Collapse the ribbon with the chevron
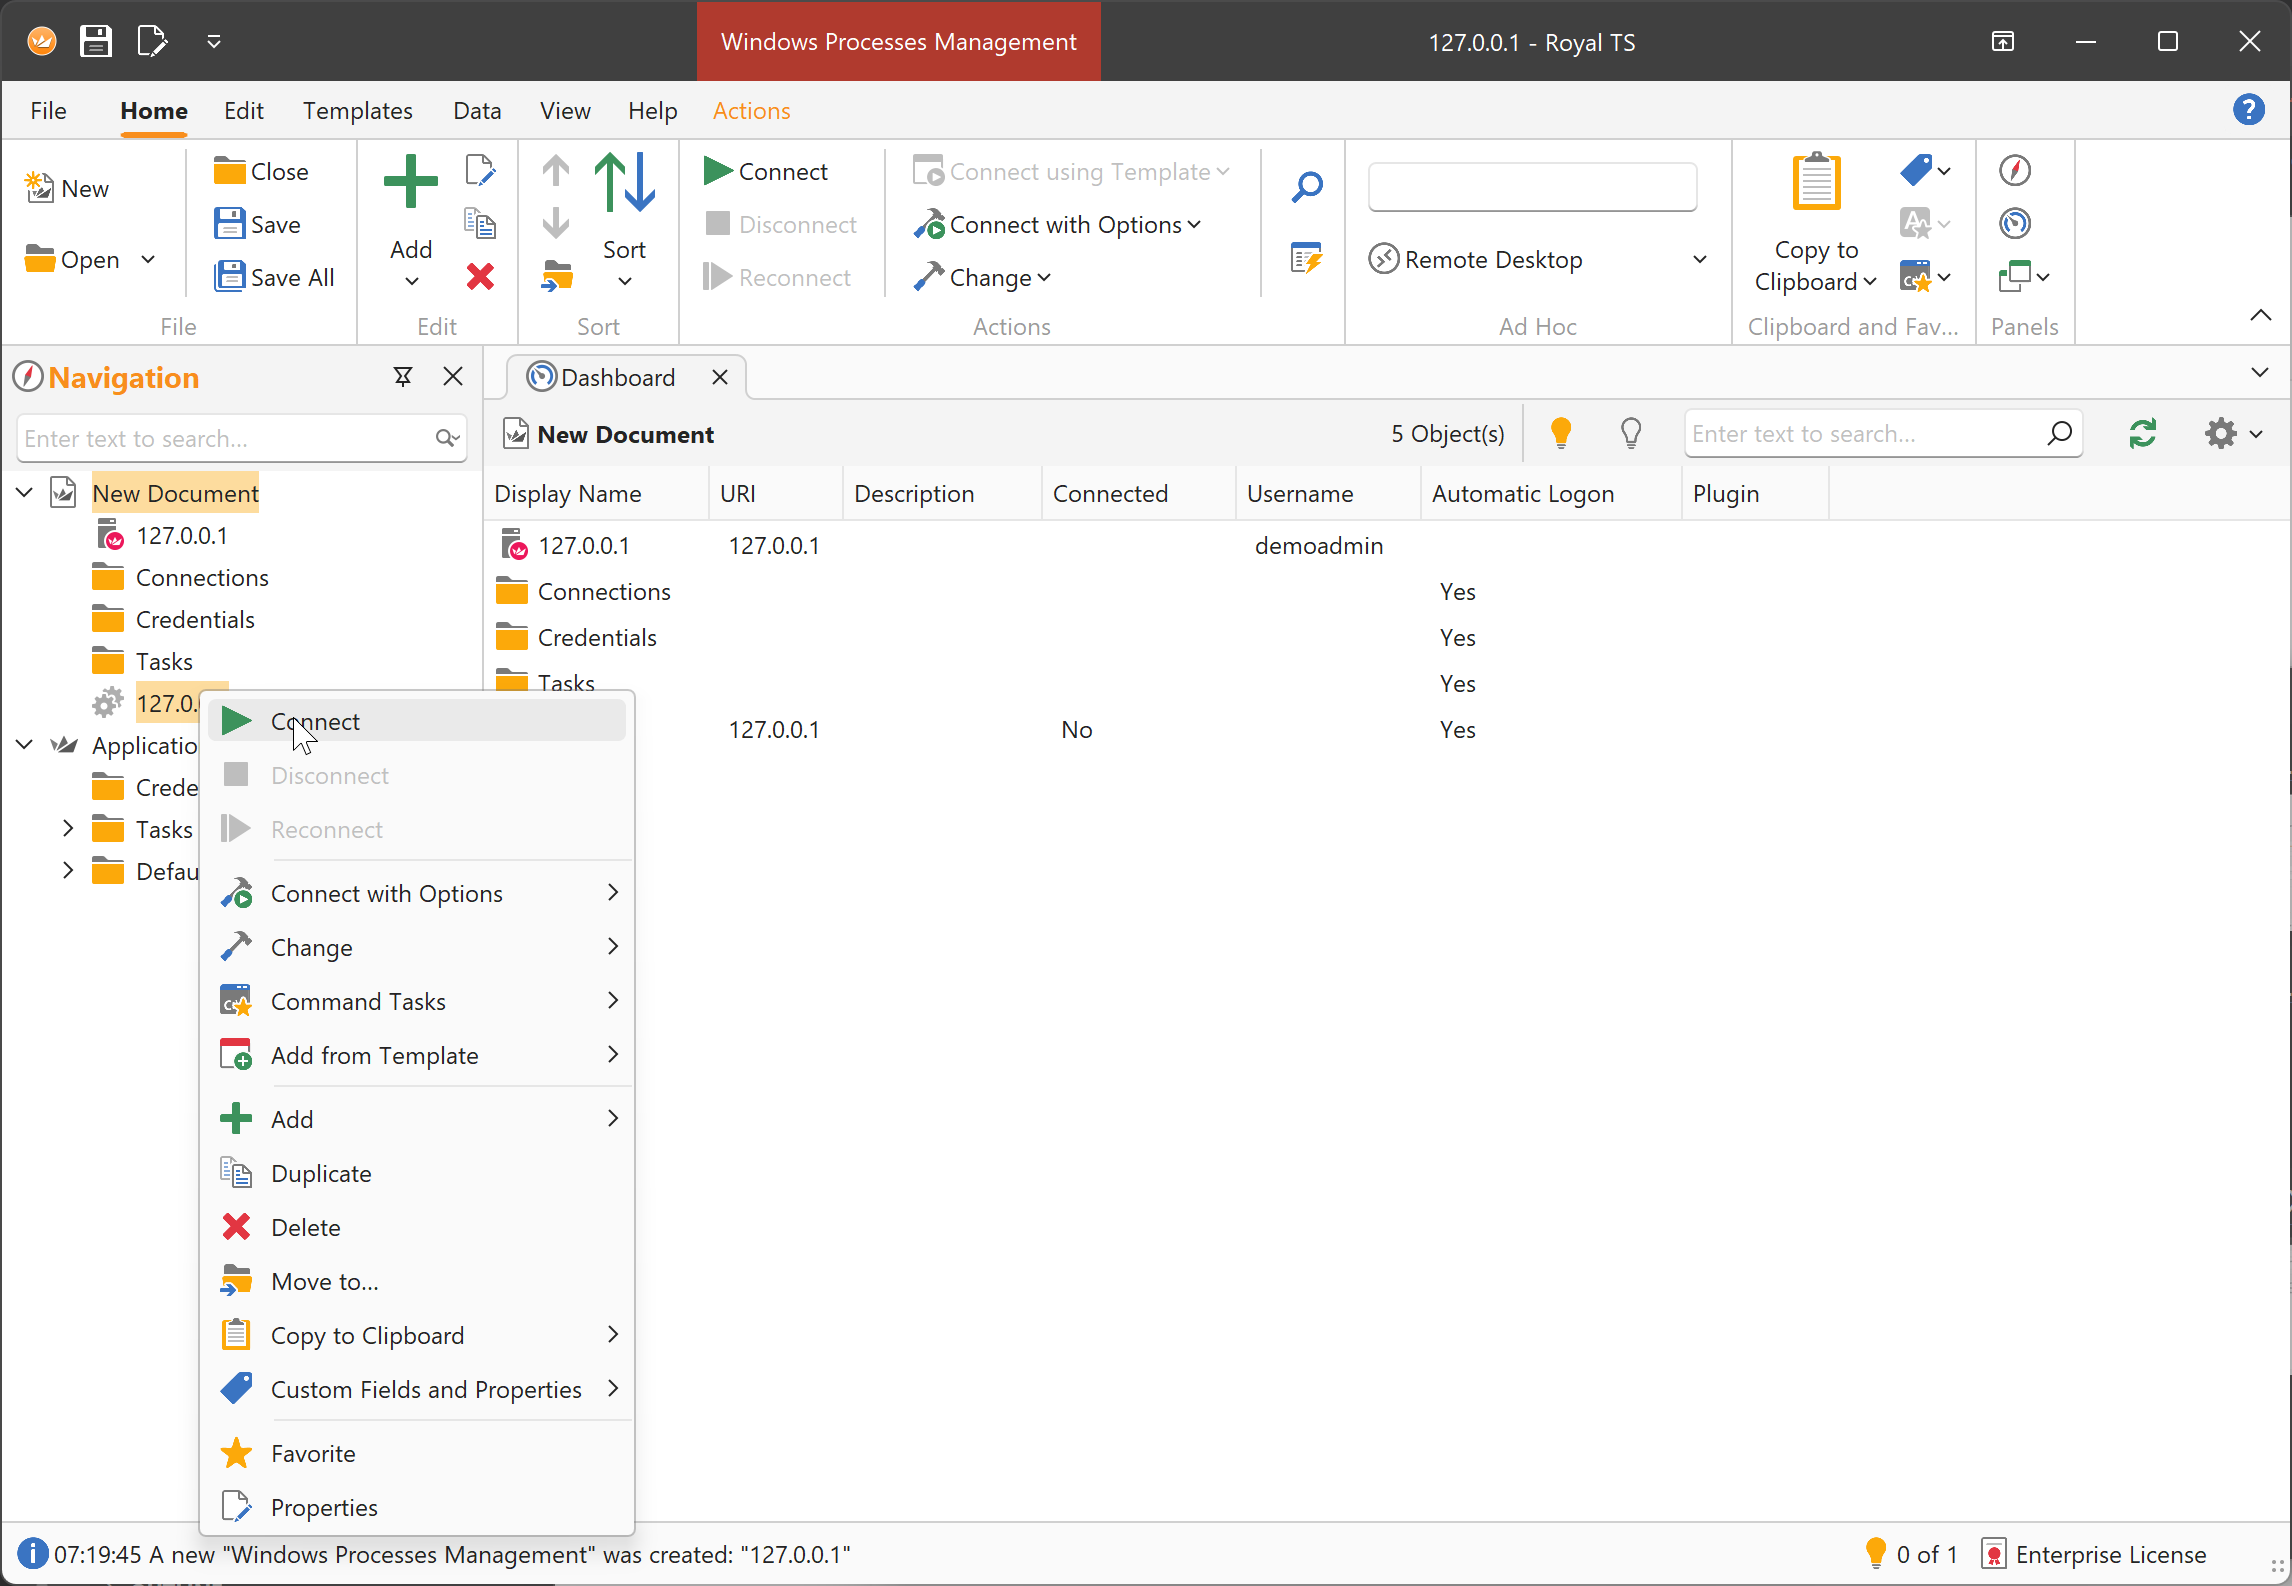The image size is (2292, 1586). 2260,315
